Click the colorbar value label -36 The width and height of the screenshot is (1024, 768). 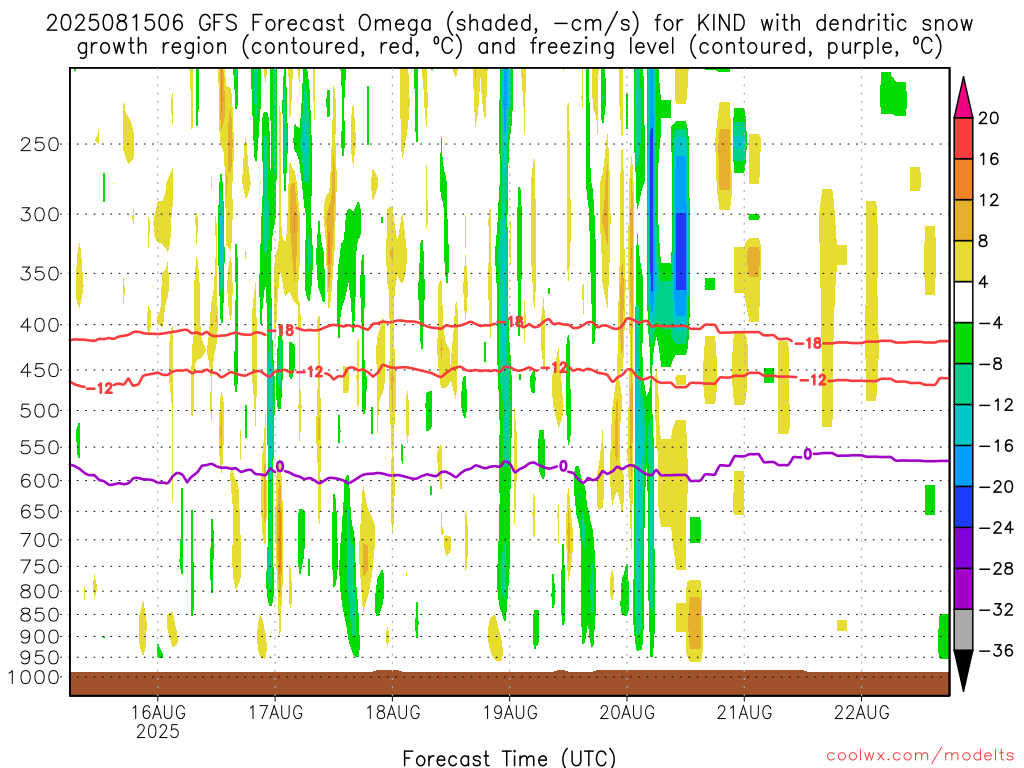click(x=995, y=650)
